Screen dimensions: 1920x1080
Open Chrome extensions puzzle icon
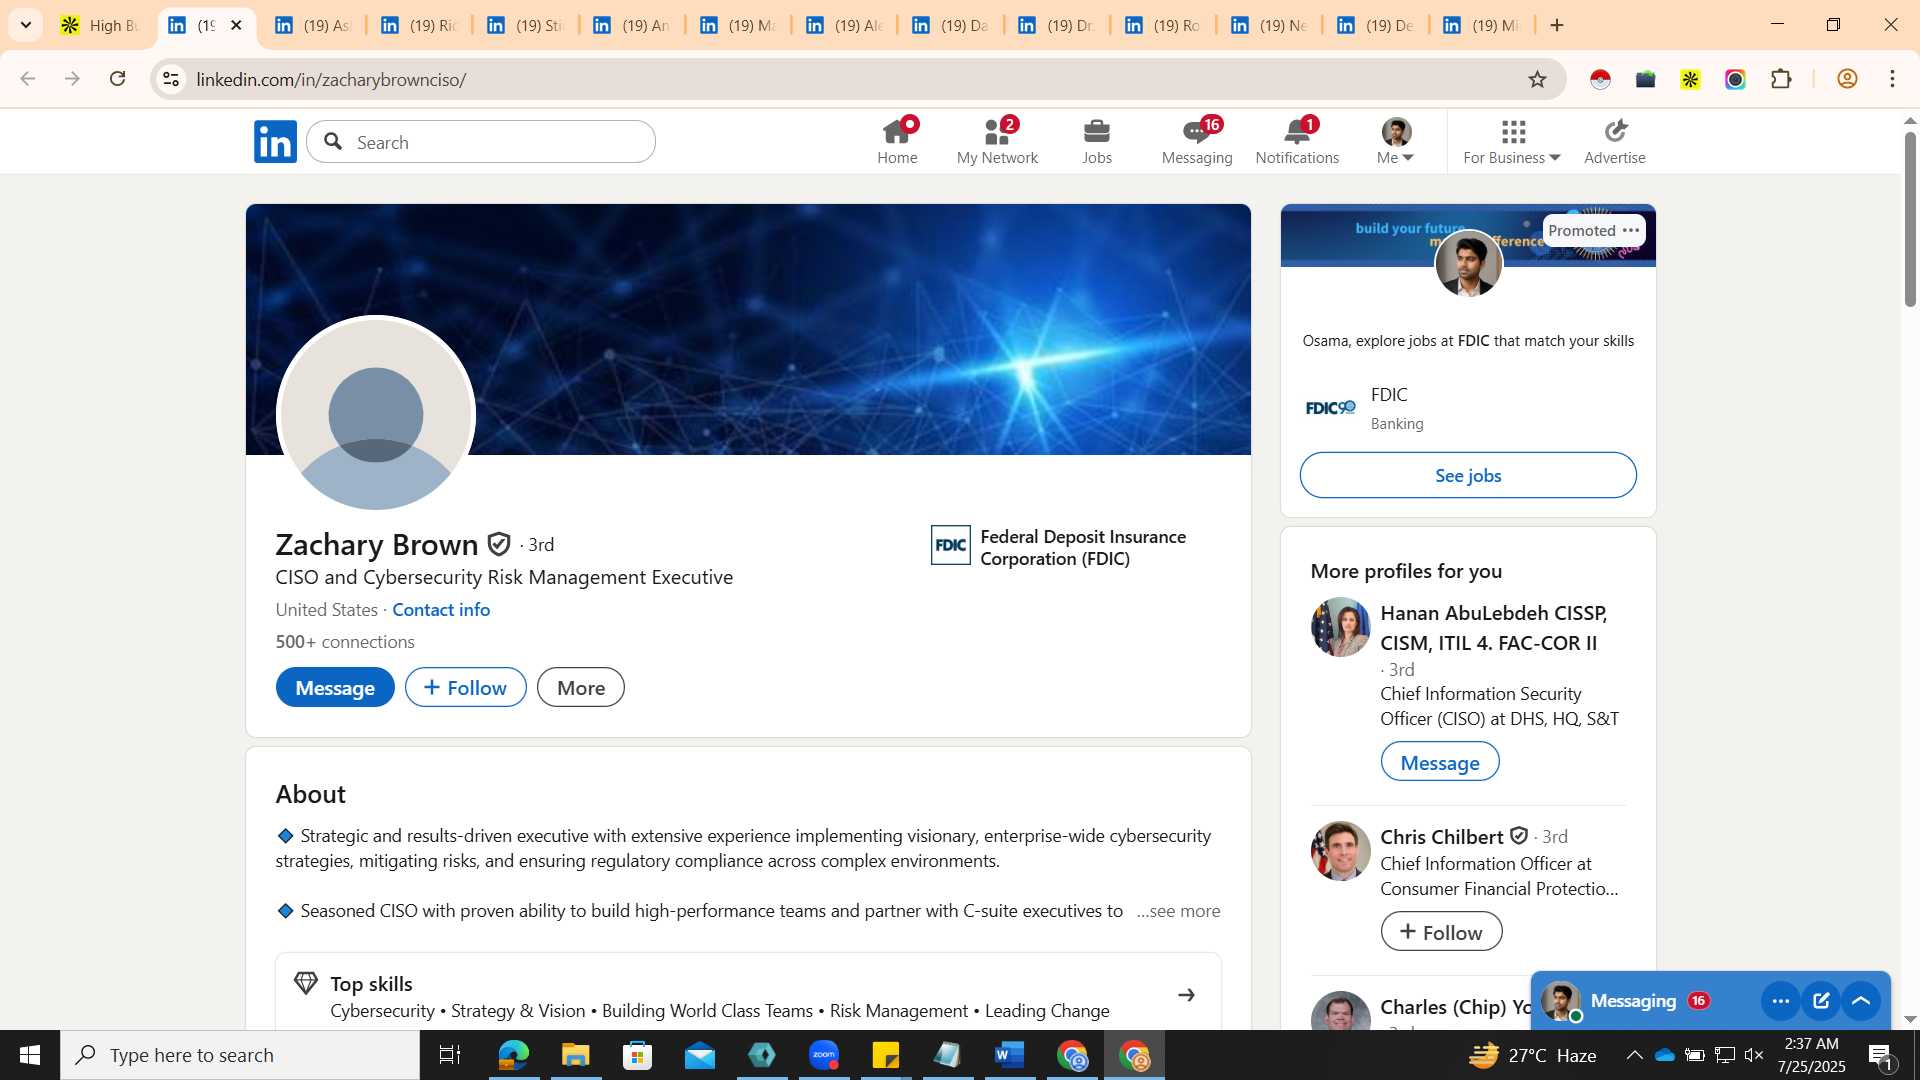(x=1781, y=79)
